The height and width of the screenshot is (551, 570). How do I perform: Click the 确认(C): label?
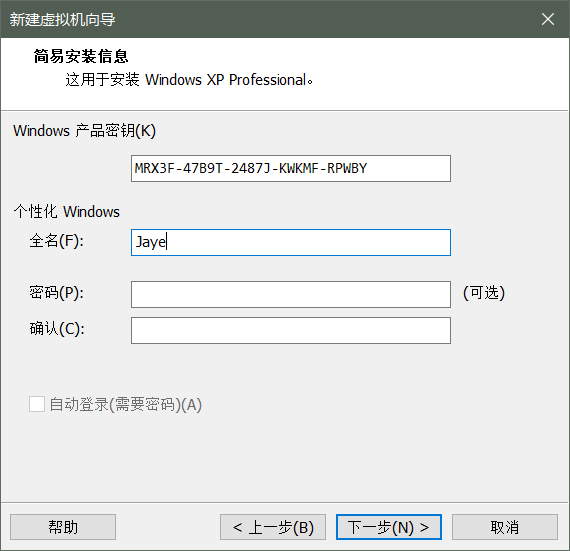[57, 329]
